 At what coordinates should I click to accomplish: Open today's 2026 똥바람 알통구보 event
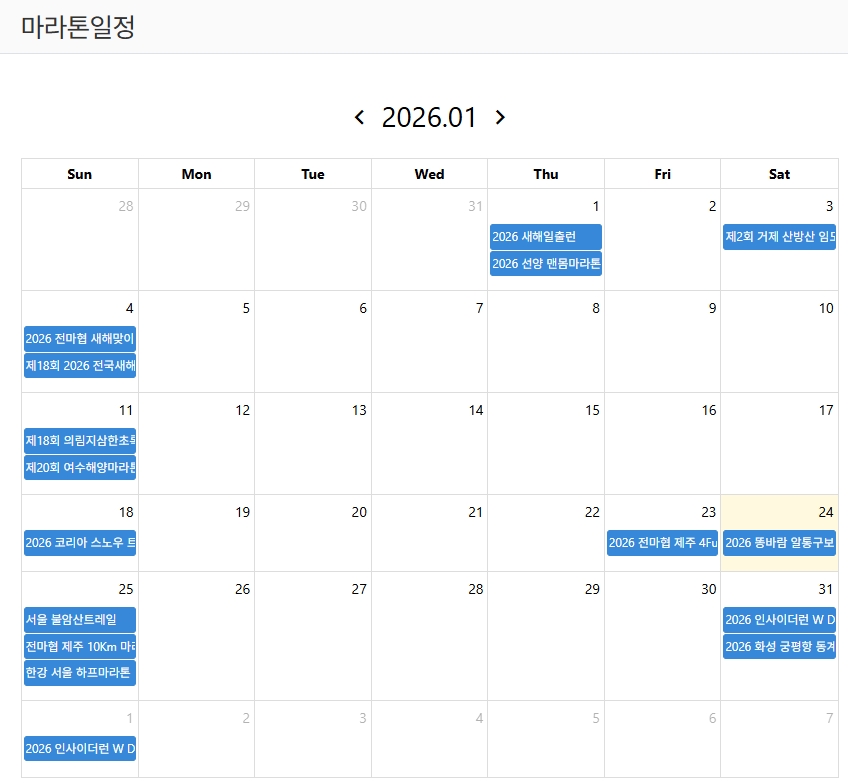pos(779,543)
